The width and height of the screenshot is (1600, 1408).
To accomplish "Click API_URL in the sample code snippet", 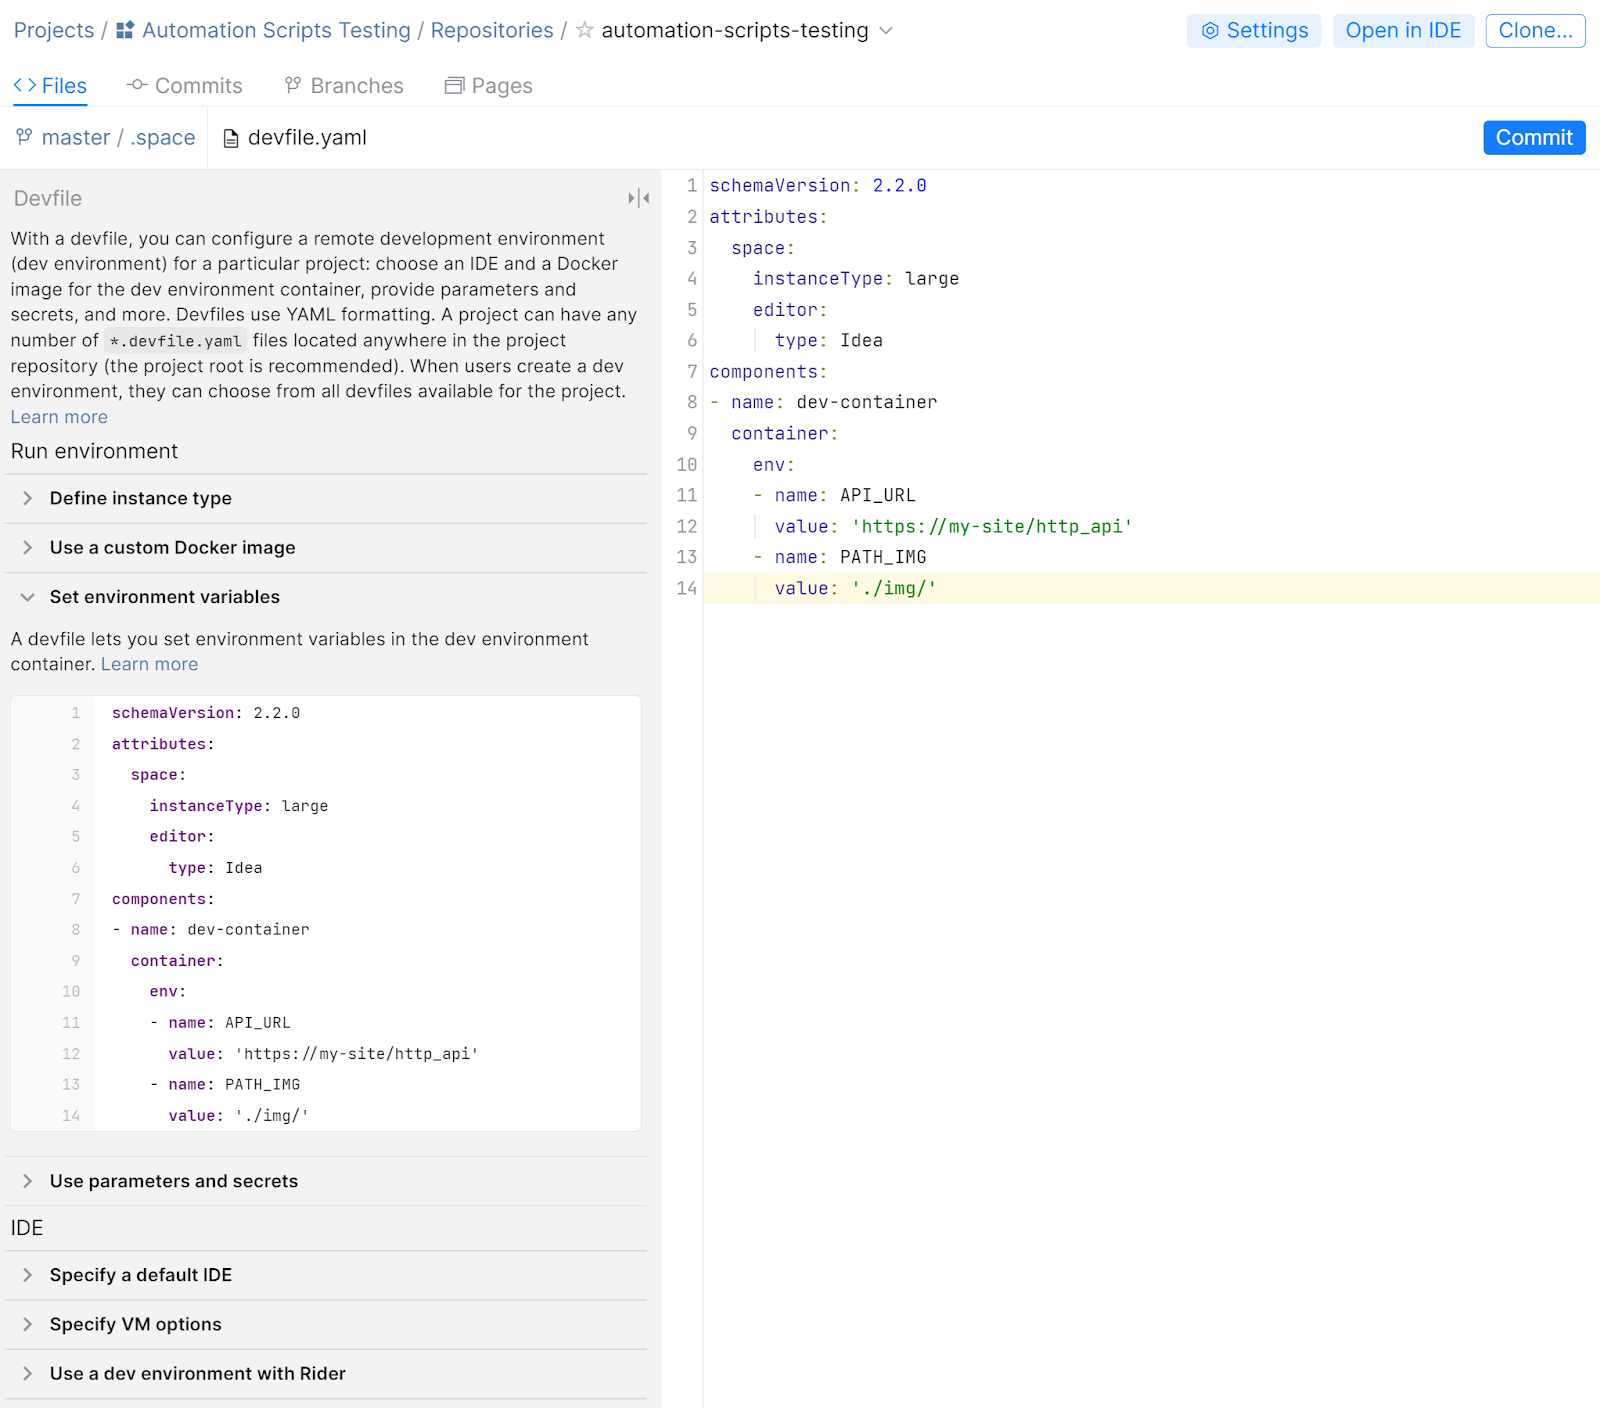I will point(258,1023).
